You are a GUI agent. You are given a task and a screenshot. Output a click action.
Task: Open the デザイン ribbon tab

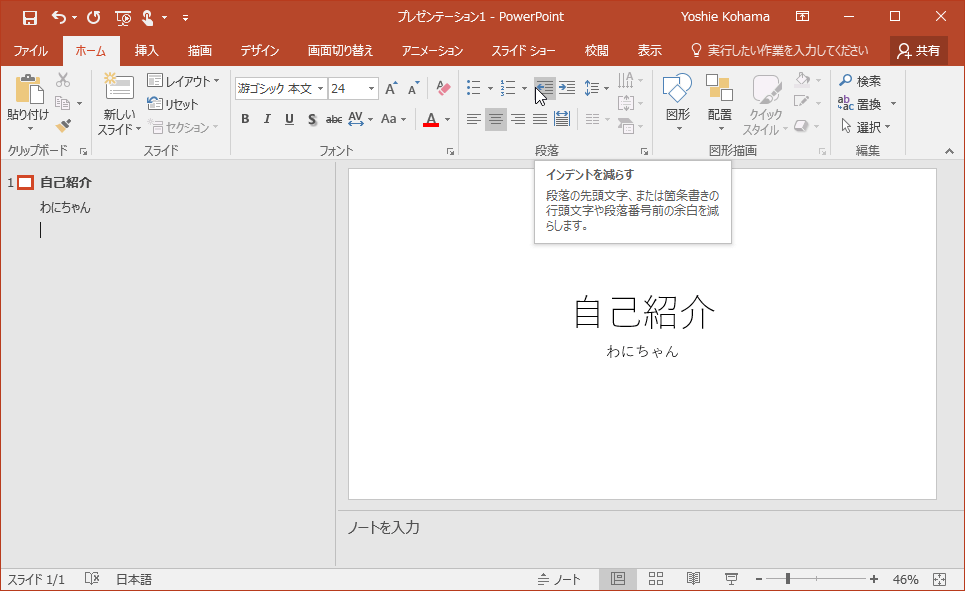(x=259, y=50)
